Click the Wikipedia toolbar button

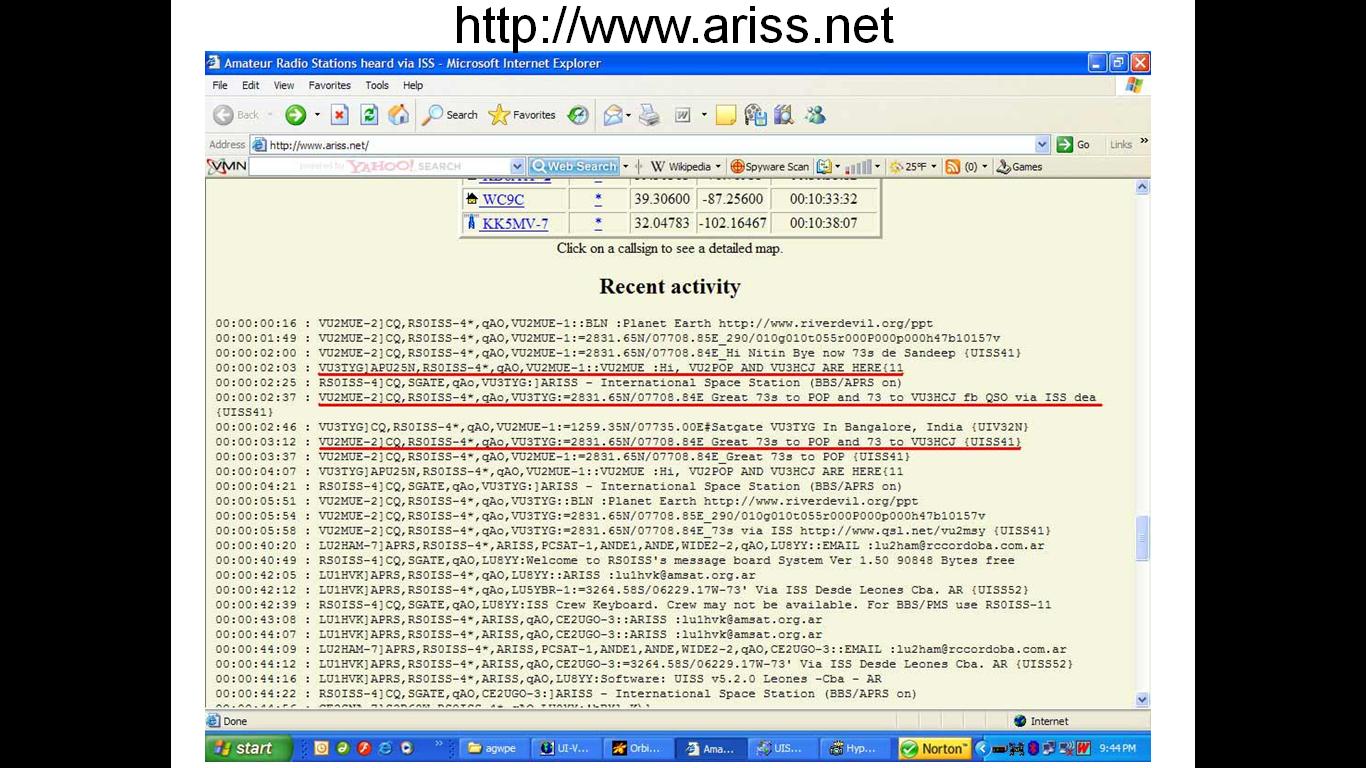(680, 167)
